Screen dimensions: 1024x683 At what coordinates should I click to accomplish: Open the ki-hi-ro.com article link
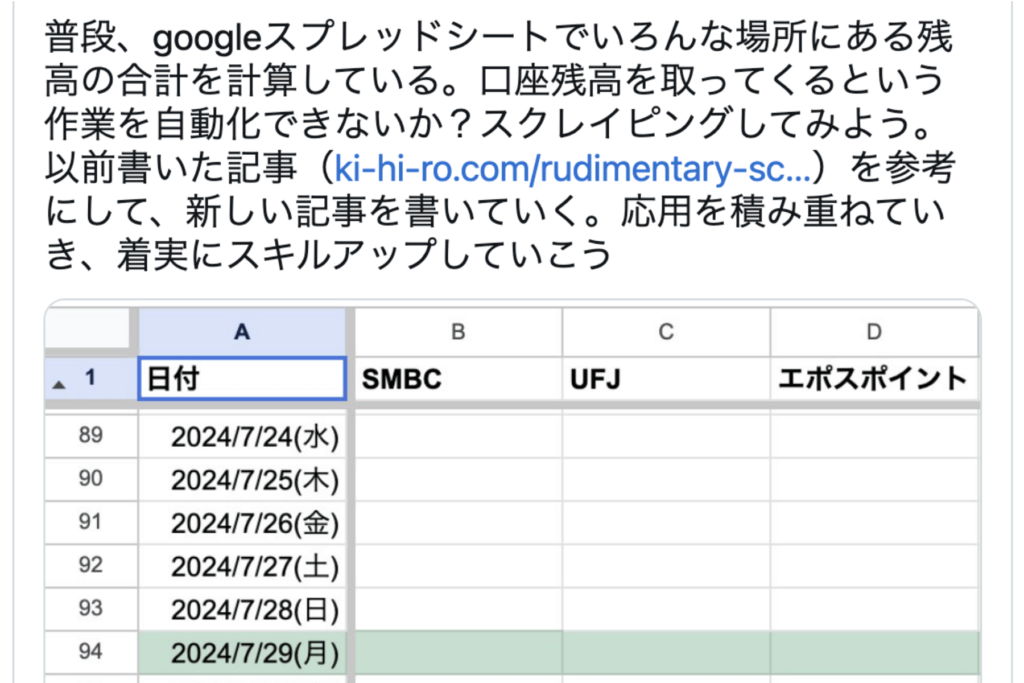point(574,170)
